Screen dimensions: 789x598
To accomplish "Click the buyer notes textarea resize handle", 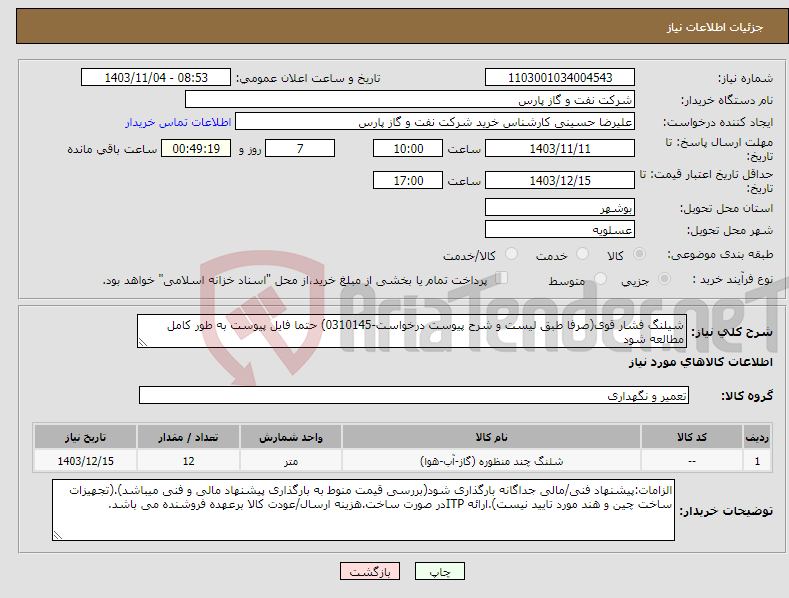I will click(58, 535).
